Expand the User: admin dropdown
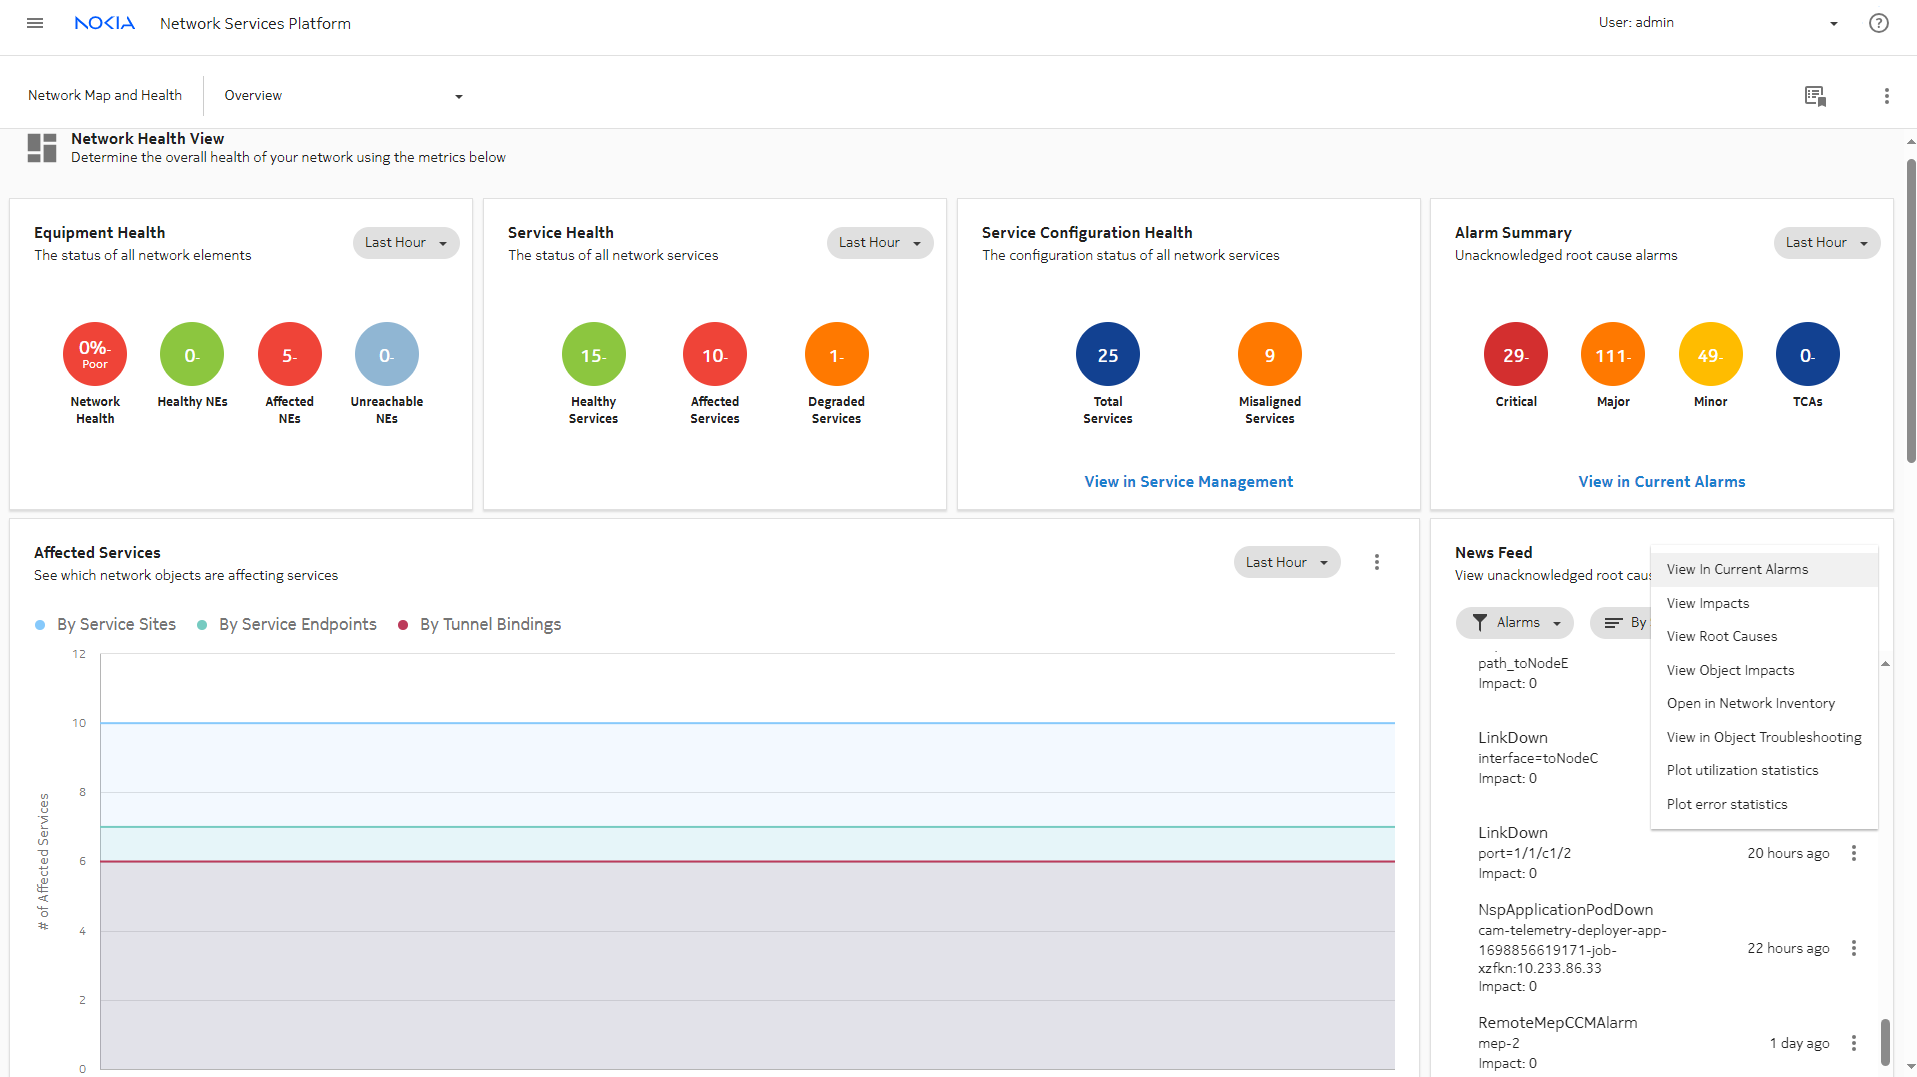1917x1077 pixels. pyautogui.click(x=1719, y=23)
